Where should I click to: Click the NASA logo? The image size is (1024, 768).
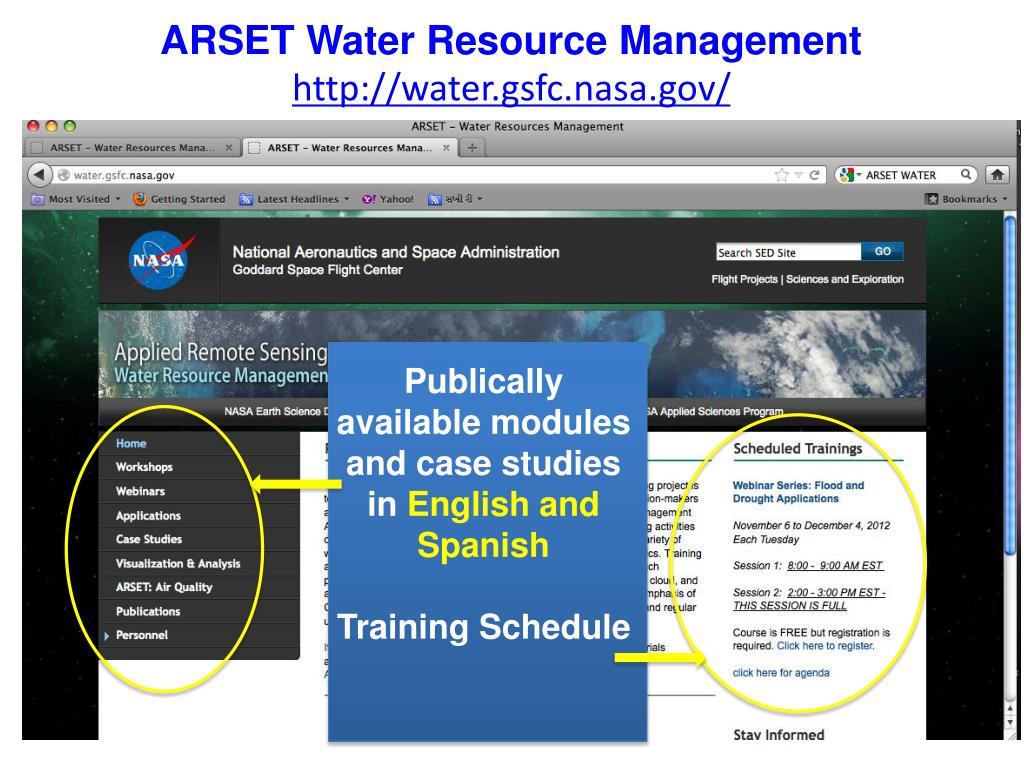coord(159,260)
